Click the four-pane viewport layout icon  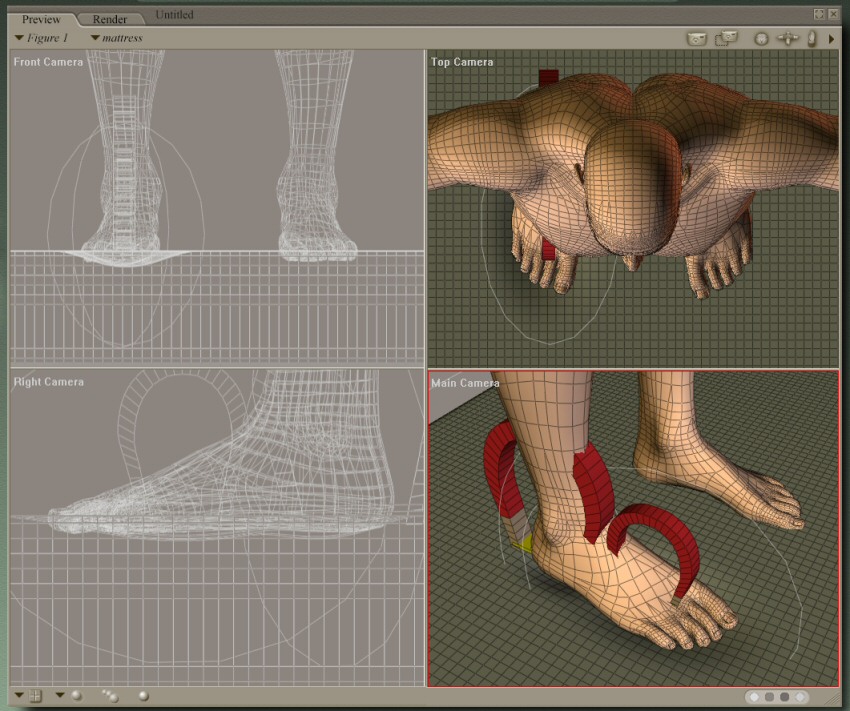(x=36, y=696)
